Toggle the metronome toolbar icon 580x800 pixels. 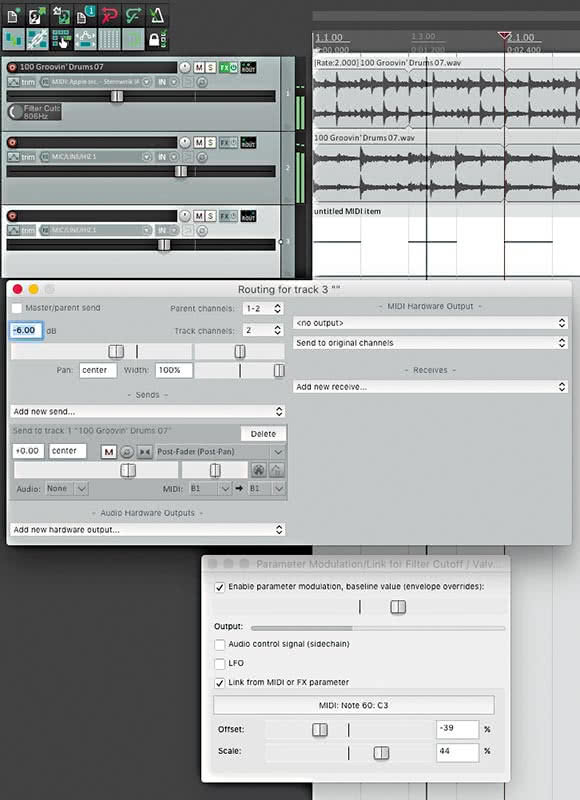(x=157, y=15)
